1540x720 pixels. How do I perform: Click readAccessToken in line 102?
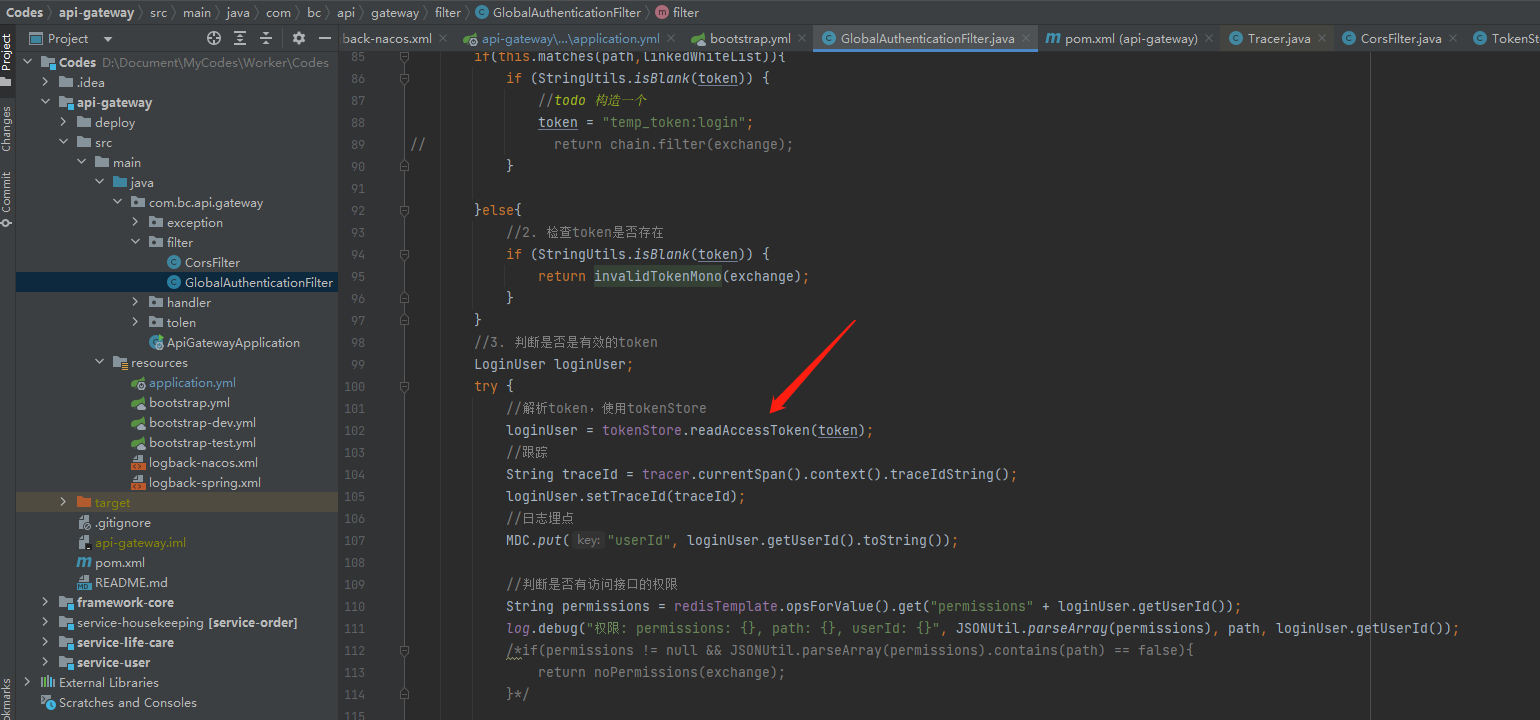(750, 430)
